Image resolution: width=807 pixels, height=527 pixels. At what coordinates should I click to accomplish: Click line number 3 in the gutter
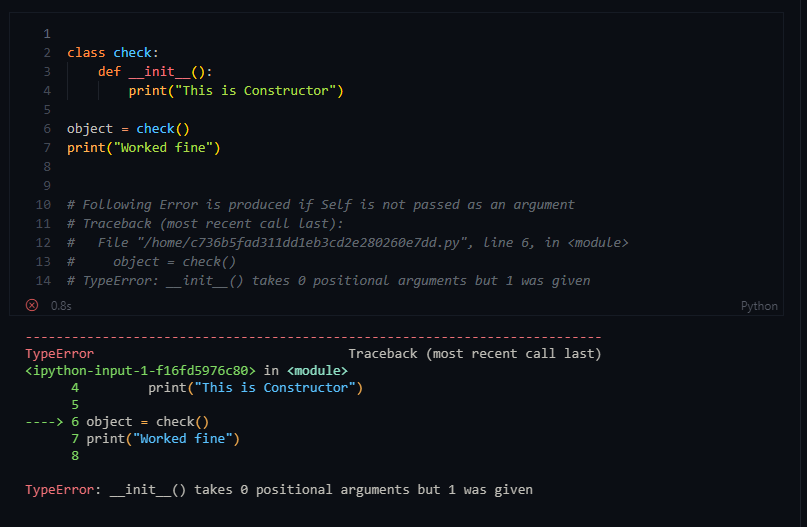[47, 72]
